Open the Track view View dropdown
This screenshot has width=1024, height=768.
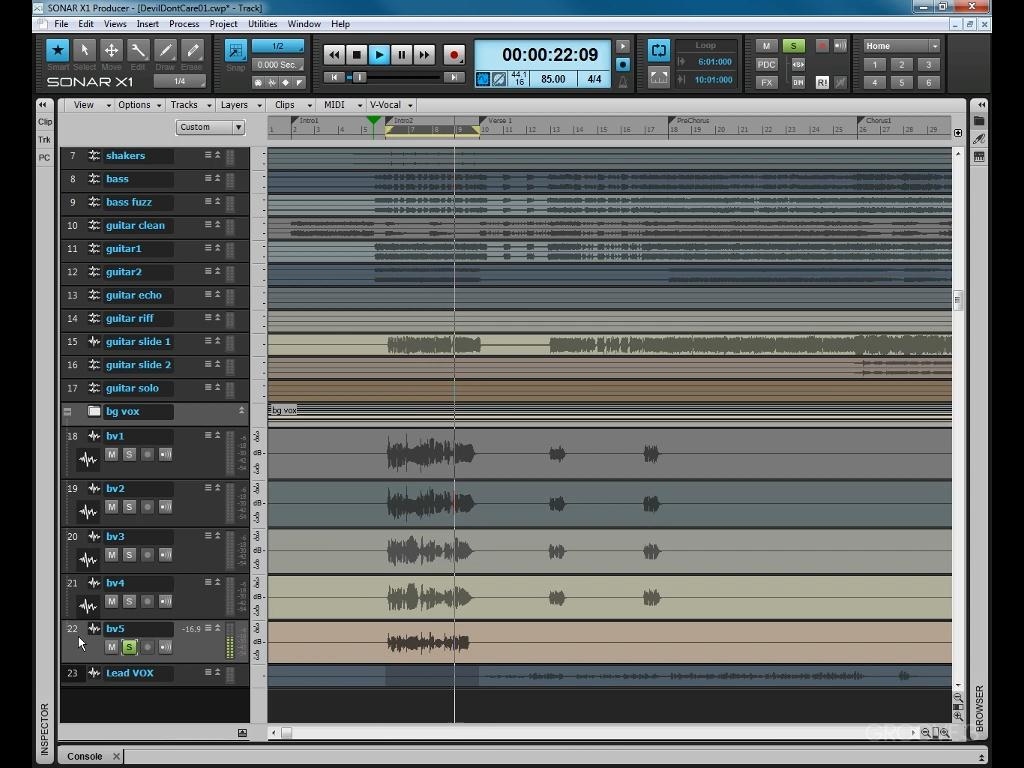(x=91, y=105)
